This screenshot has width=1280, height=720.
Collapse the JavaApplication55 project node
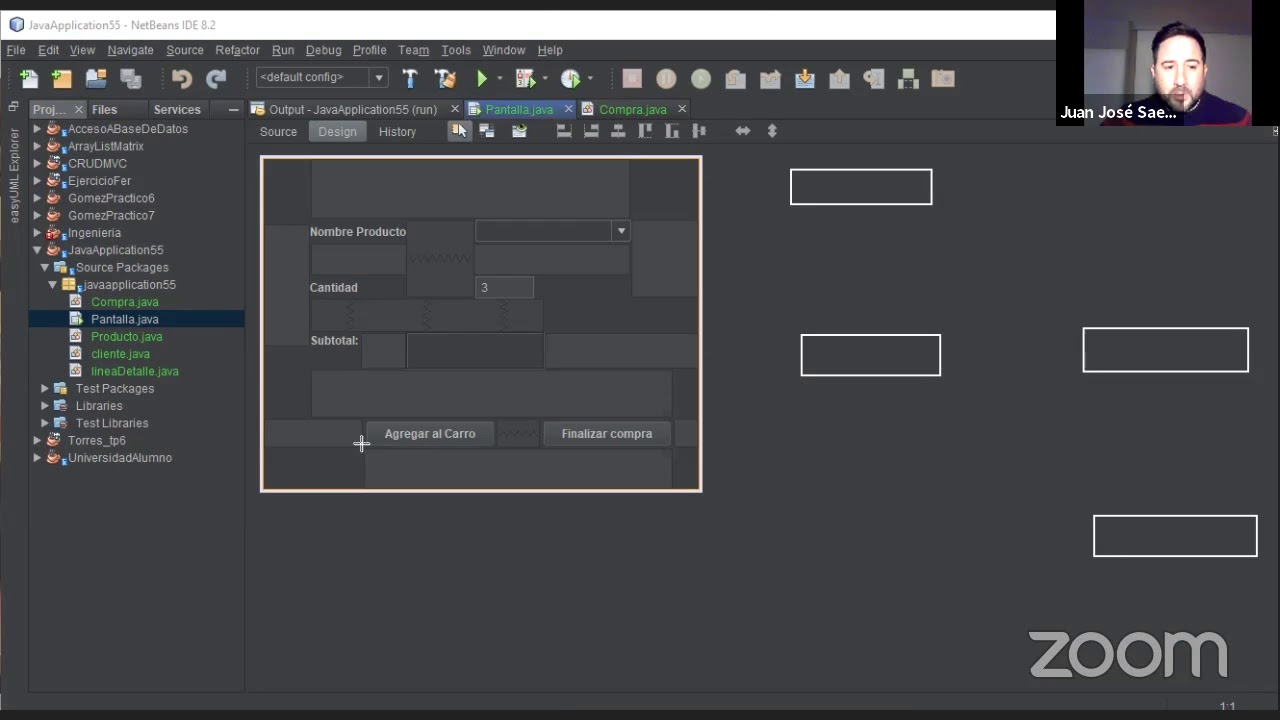pyautogui.click(x=37, y=250)
